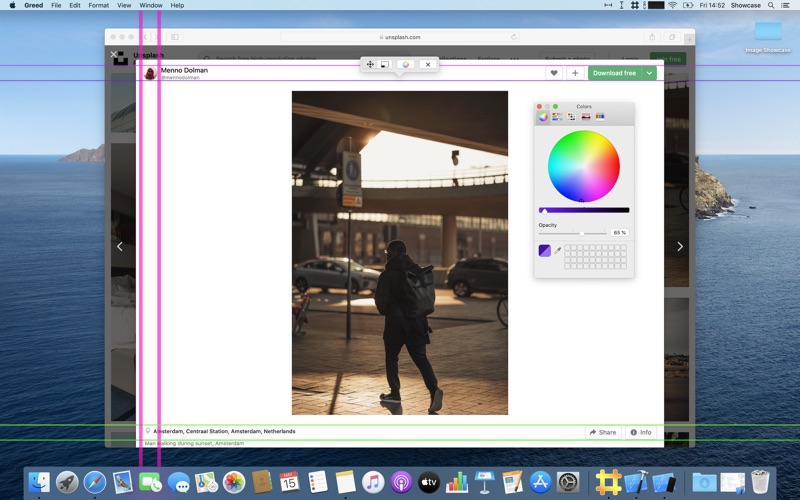Screen dimensions: 800x500
Task: Click the Download free button
Action: click(614, 73)
